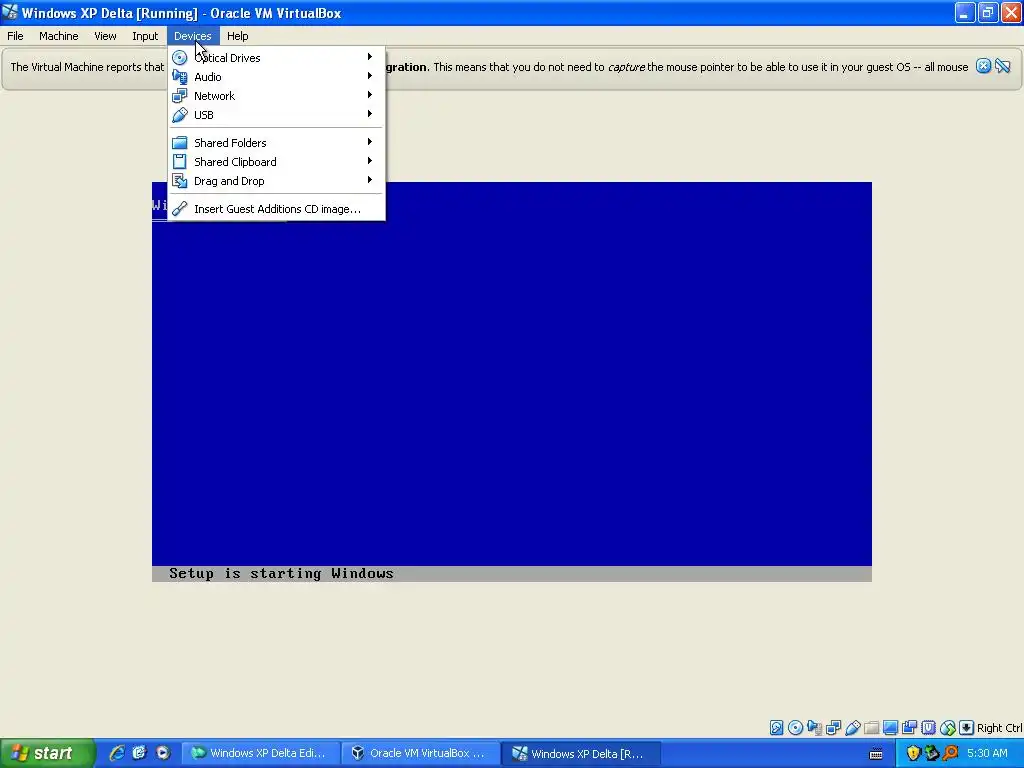Screen dimensions: 1024x768
Task: Click the USB plug icon in Devices menu
Action: tap(180, 115)
